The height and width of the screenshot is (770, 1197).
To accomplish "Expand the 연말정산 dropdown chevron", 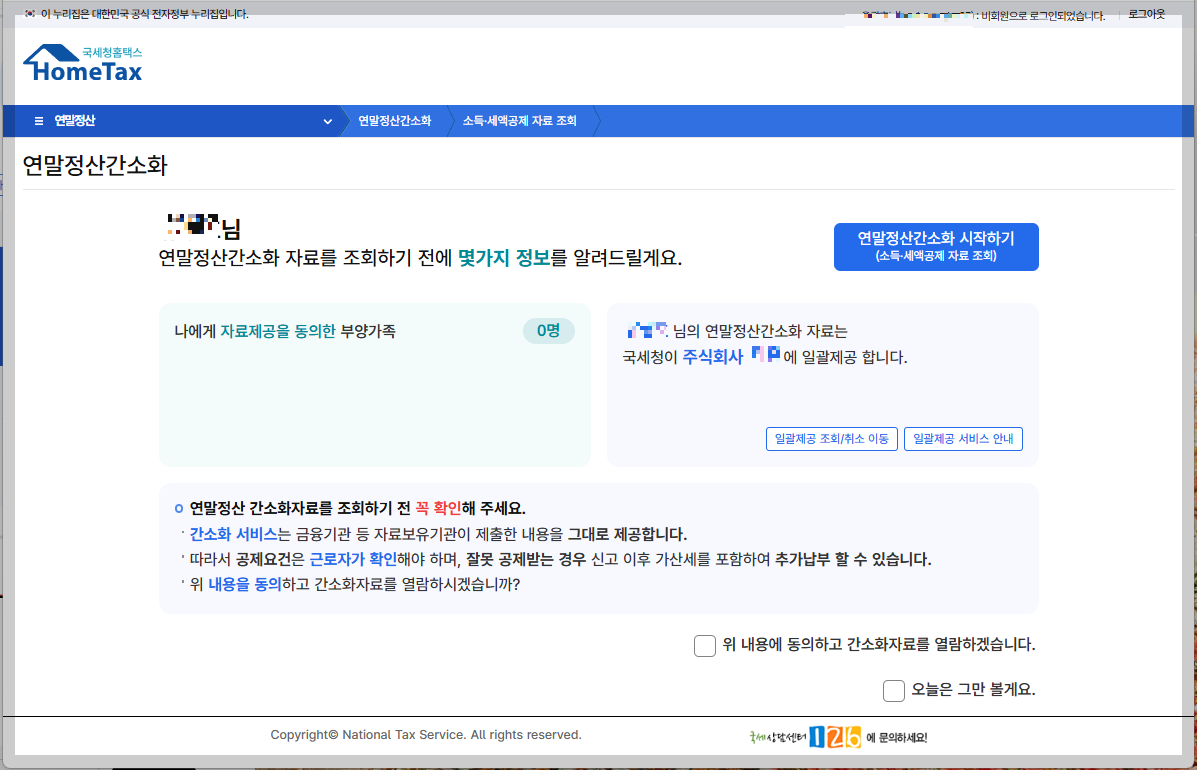I will pyautogui.click(x=327, y=121).
